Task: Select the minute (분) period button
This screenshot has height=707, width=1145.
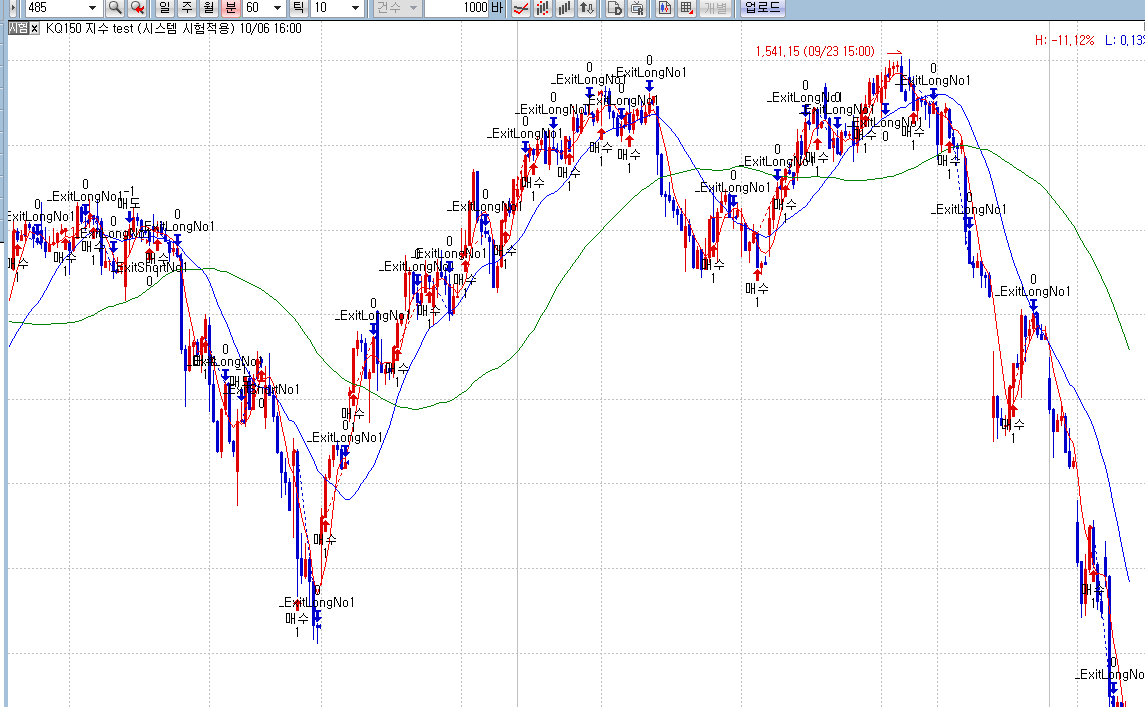Action: coord(231,8)
